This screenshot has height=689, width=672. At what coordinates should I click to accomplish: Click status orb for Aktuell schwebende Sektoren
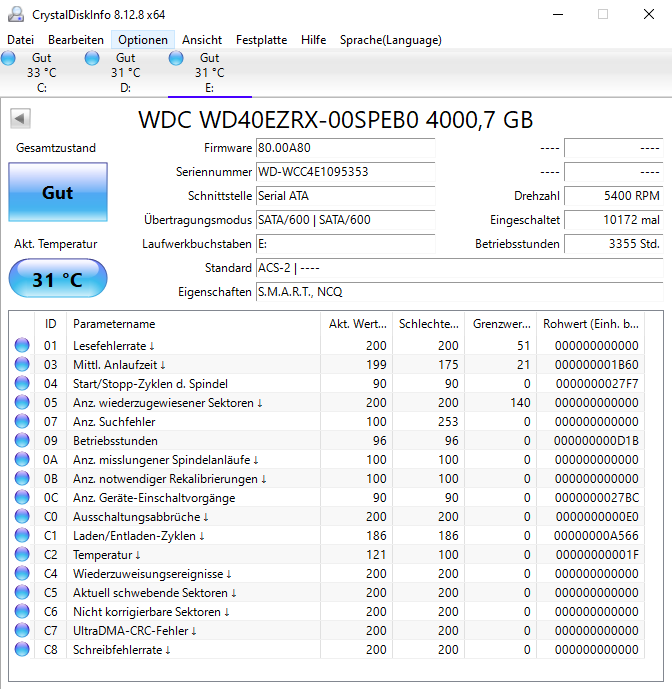click(22, 592)
